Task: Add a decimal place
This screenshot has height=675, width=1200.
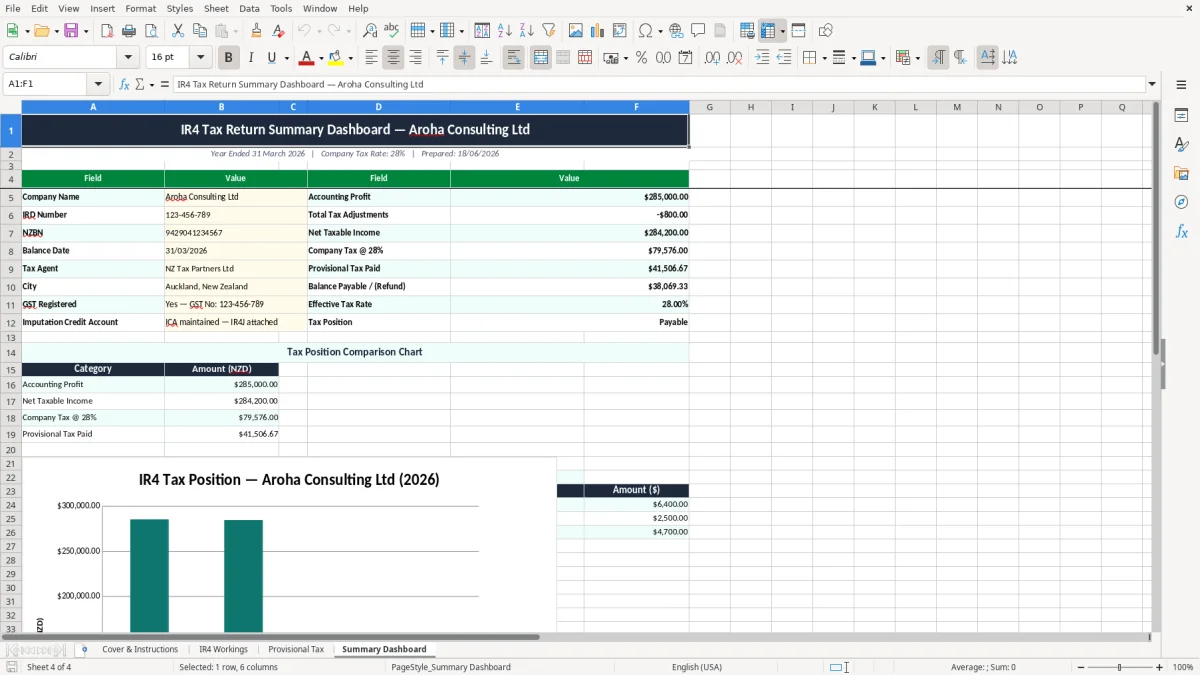Action: coord(712,58)
